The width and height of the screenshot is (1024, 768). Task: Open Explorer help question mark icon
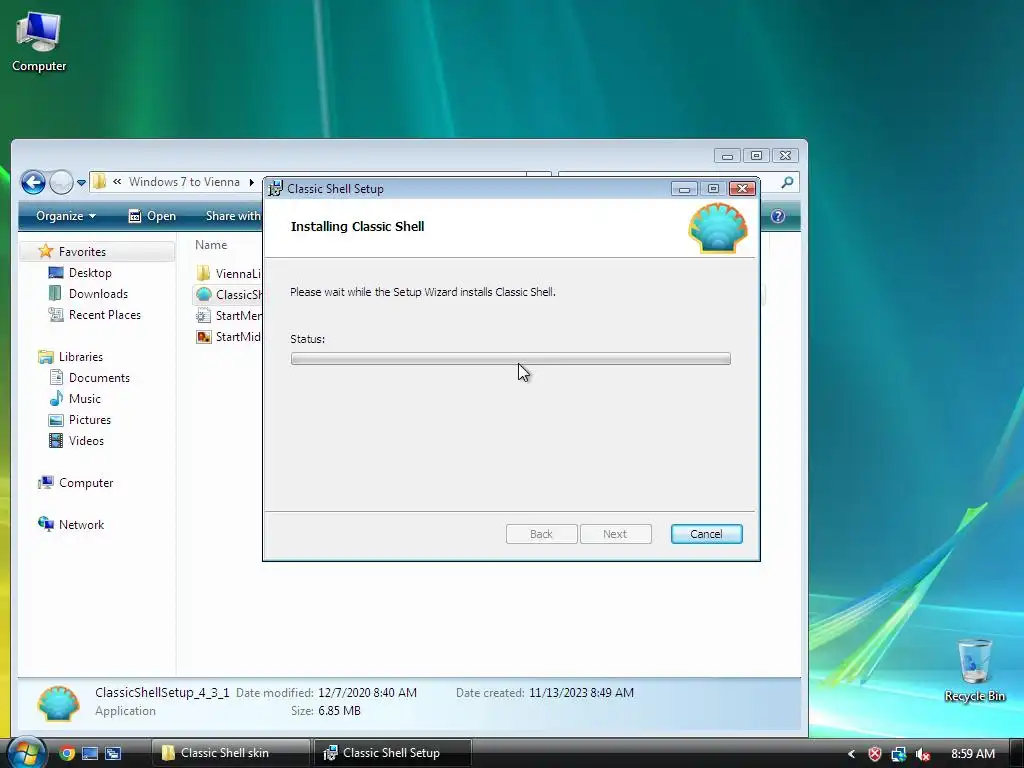[778, 216]
